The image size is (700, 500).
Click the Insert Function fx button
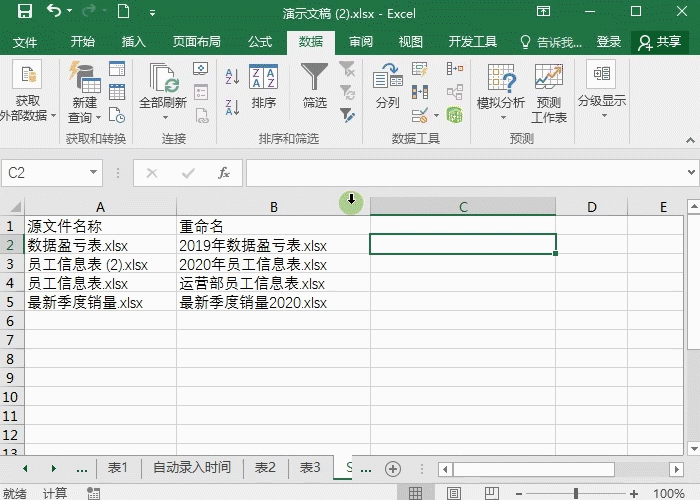[224, 173]
